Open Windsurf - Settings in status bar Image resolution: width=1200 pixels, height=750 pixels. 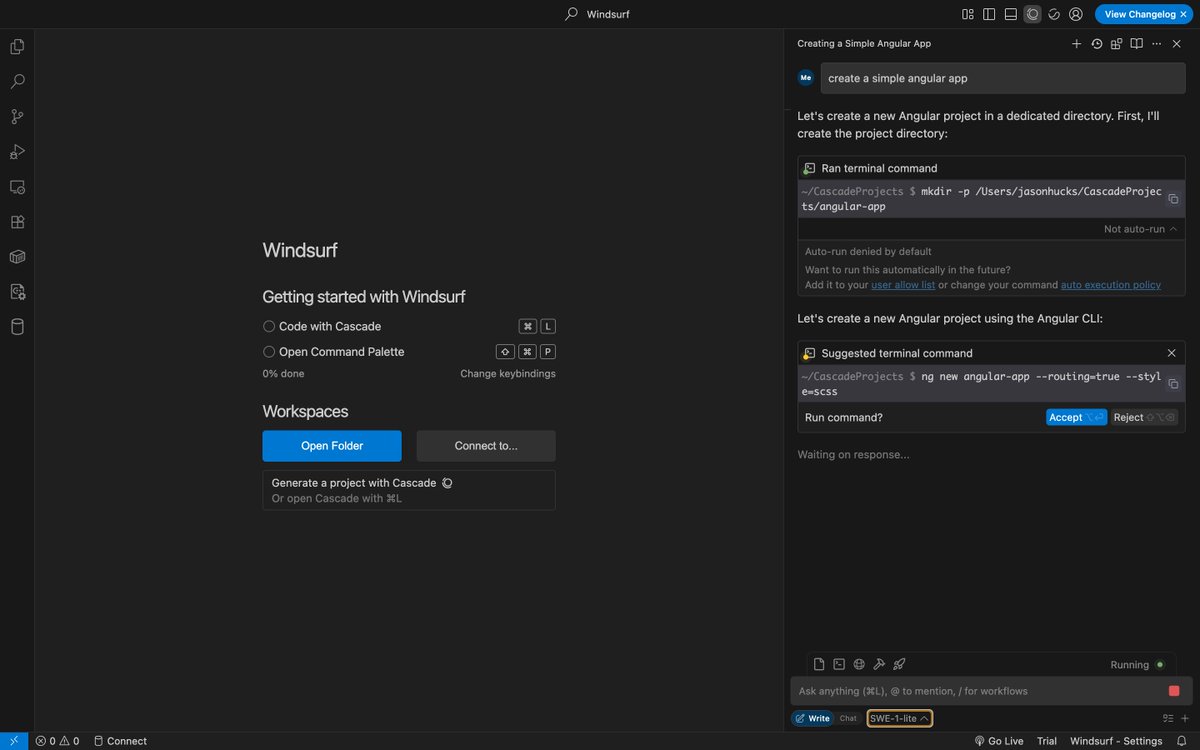1116,741
